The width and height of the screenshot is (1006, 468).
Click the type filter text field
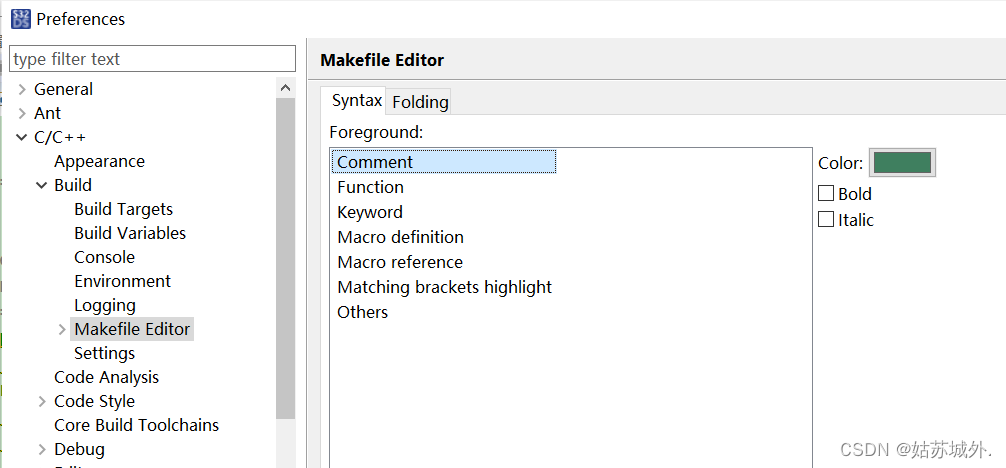(x=153, y=59)
